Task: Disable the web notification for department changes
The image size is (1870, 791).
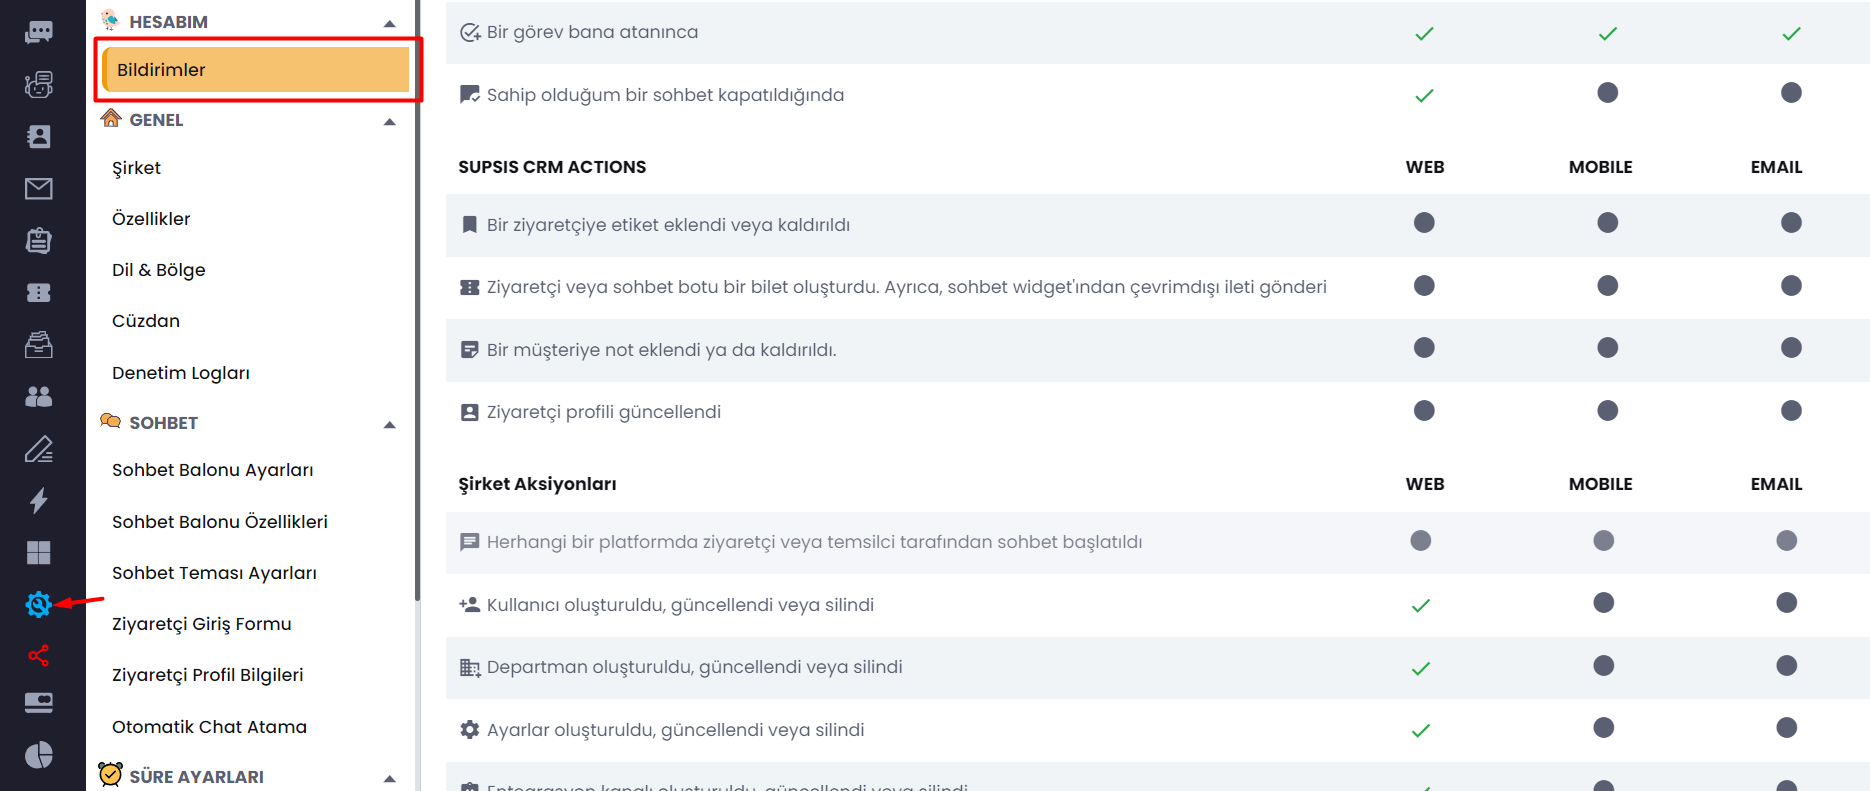Action: tap(1420, 668)
